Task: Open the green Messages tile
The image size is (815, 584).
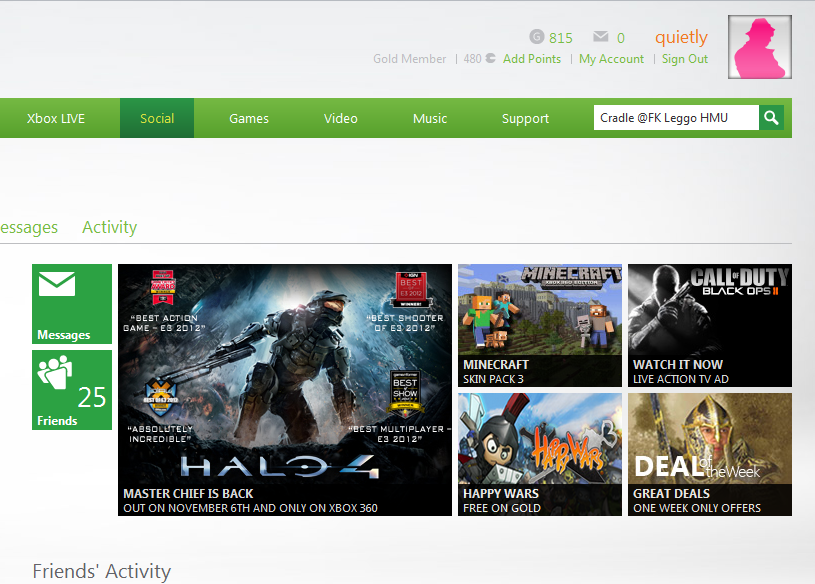Action: (72, 304)
